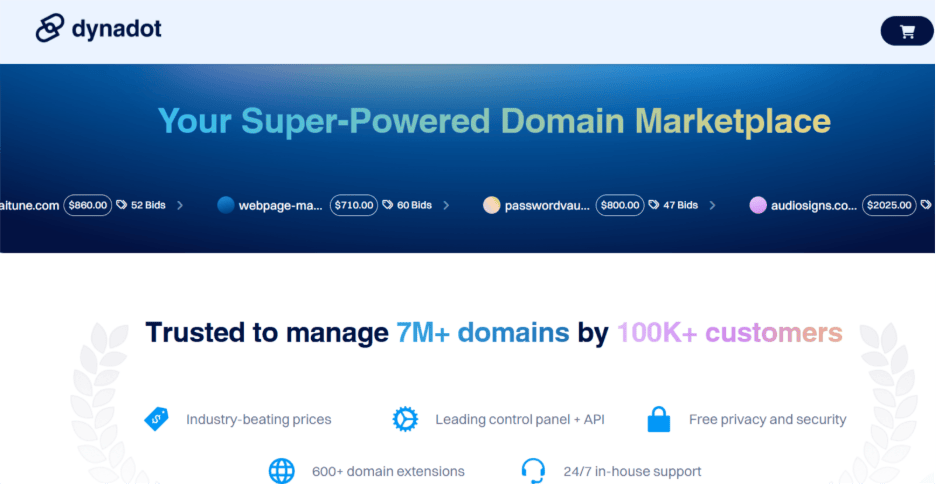Open the shopping cart
The height and width of the screenshot is (484, 936).
906,31
